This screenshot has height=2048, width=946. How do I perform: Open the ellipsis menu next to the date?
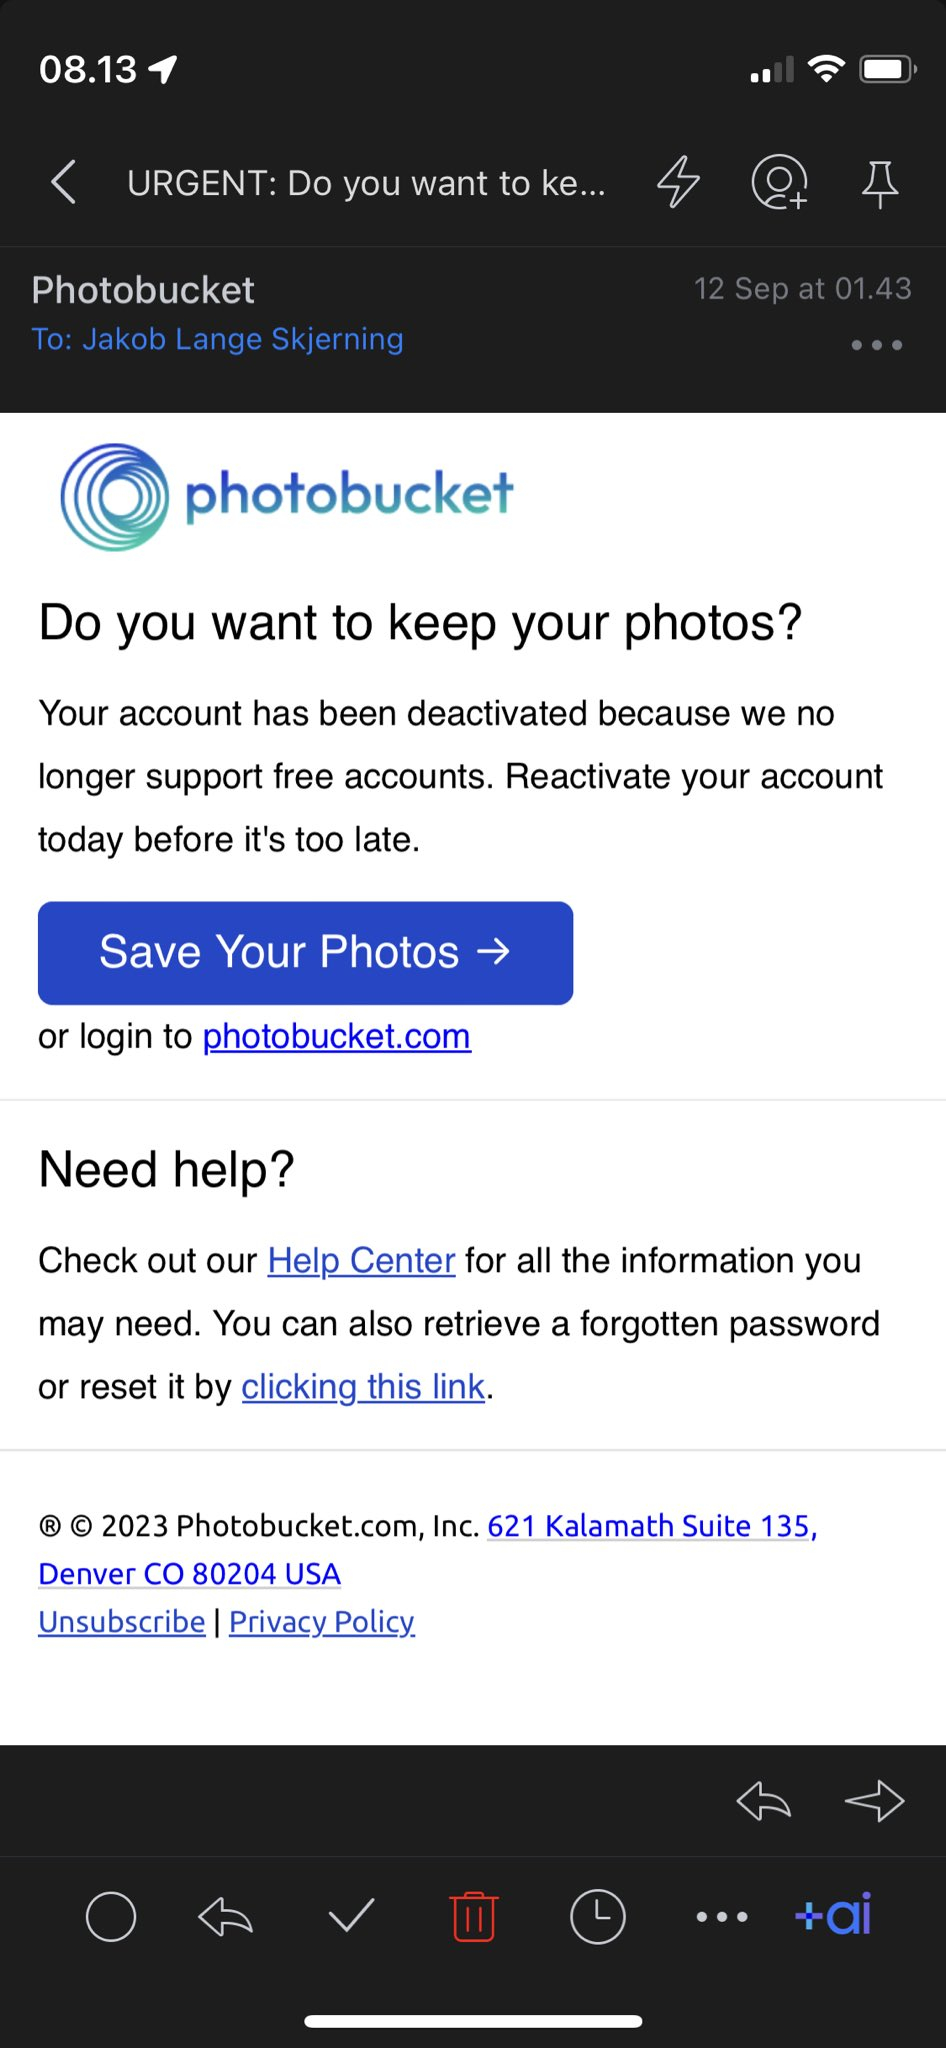[875, 345]
